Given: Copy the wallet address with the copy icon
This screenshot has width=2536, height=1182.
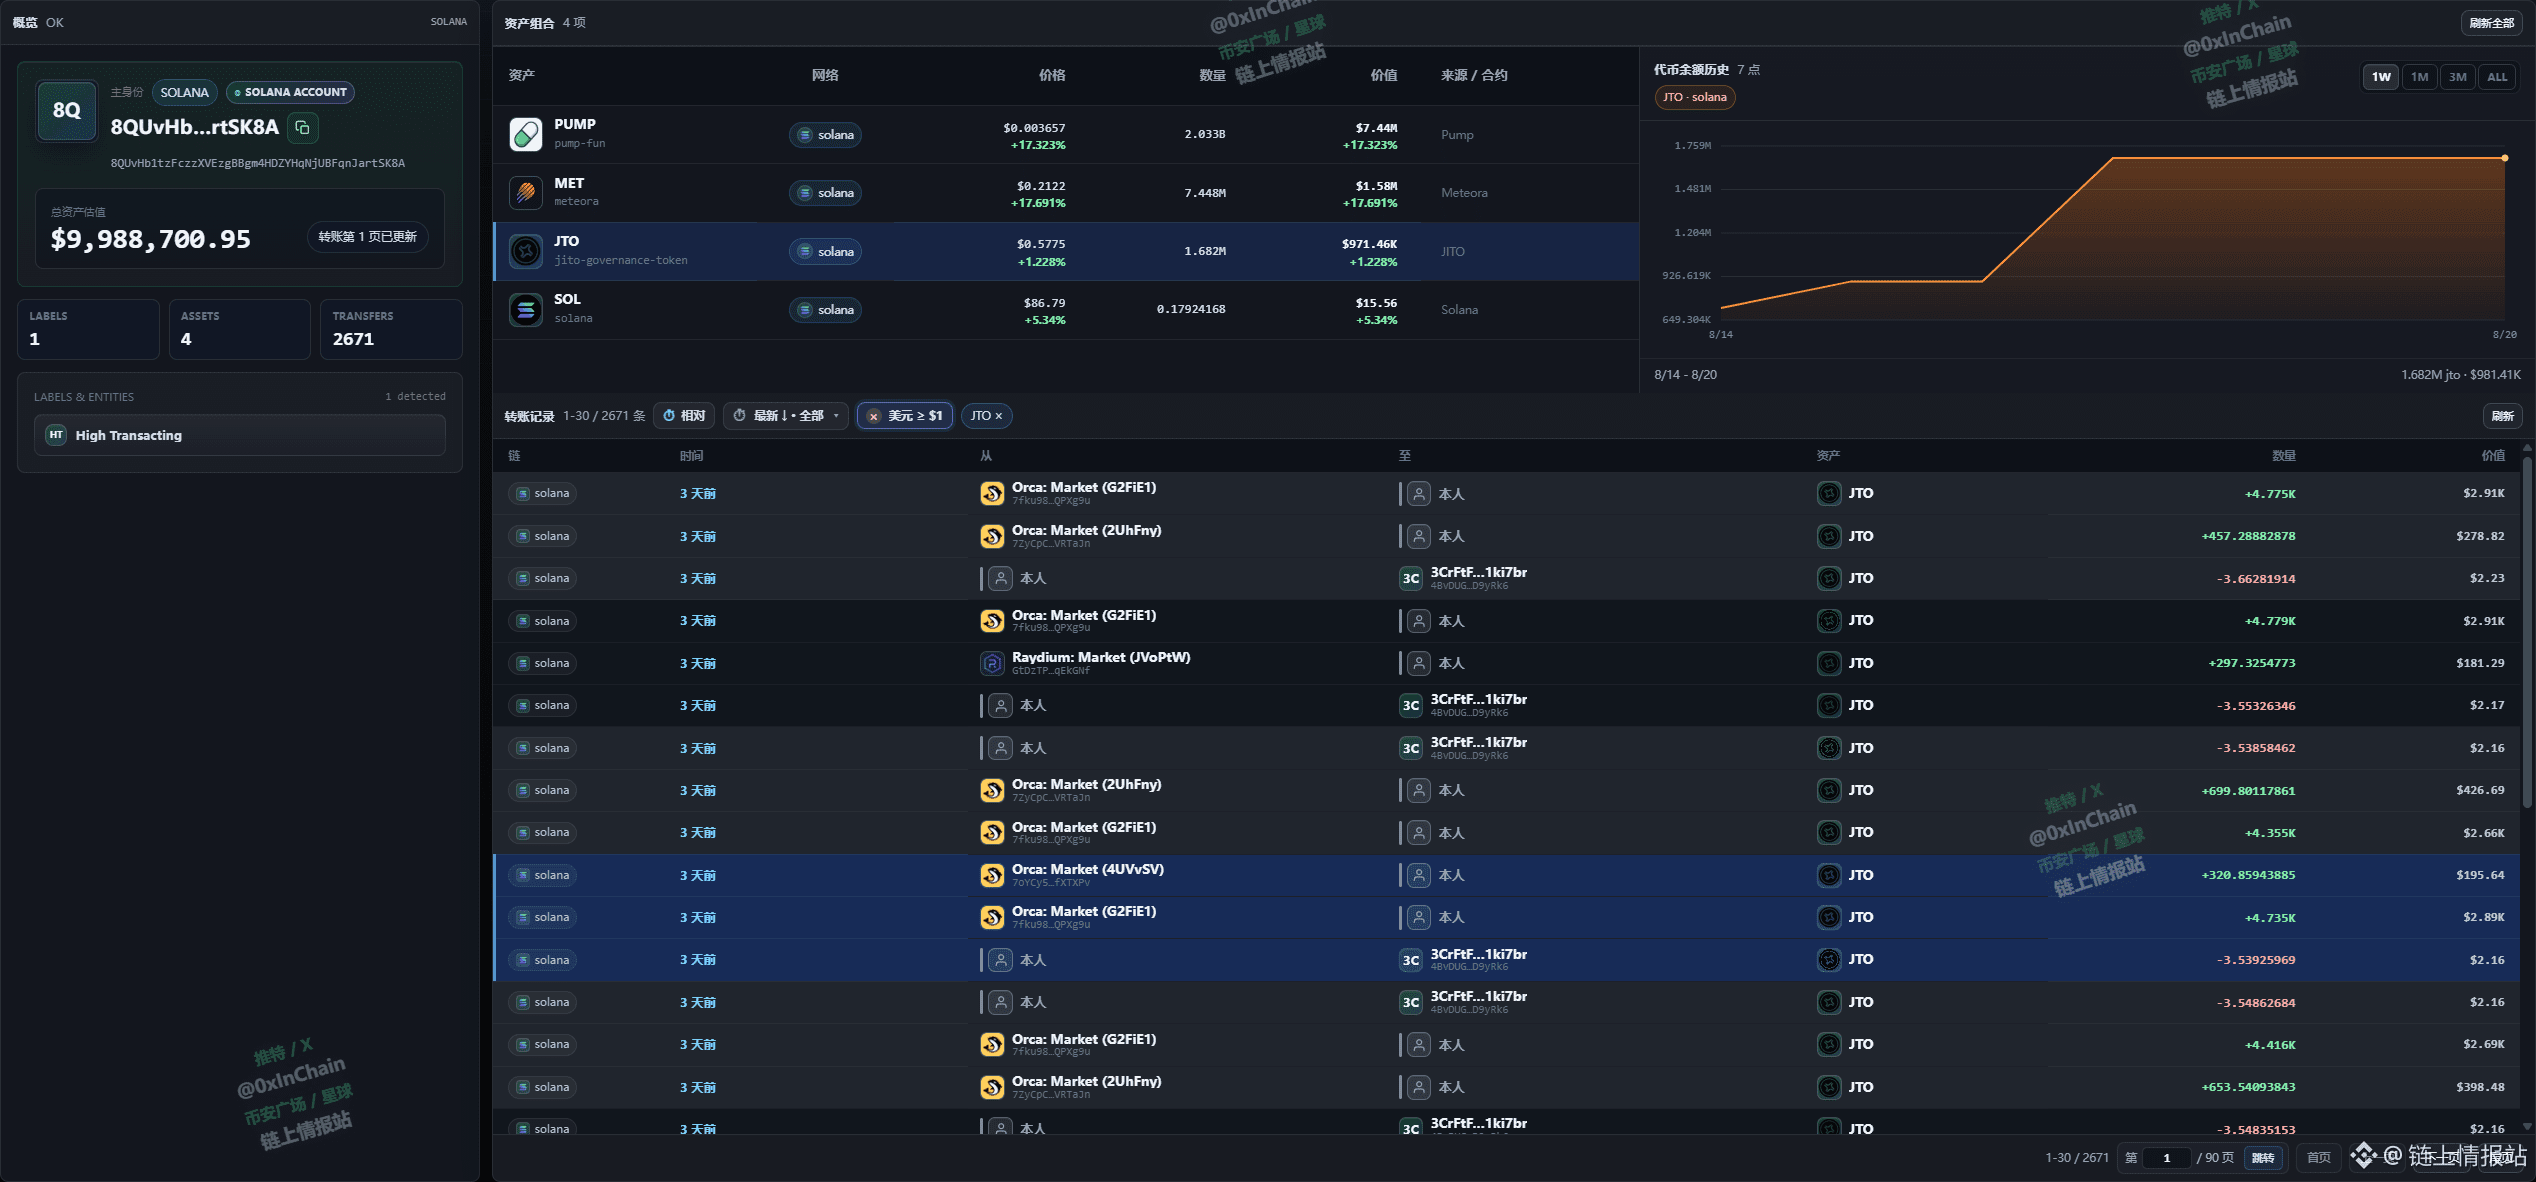Looking at the screenshot, I should (302, 128).
